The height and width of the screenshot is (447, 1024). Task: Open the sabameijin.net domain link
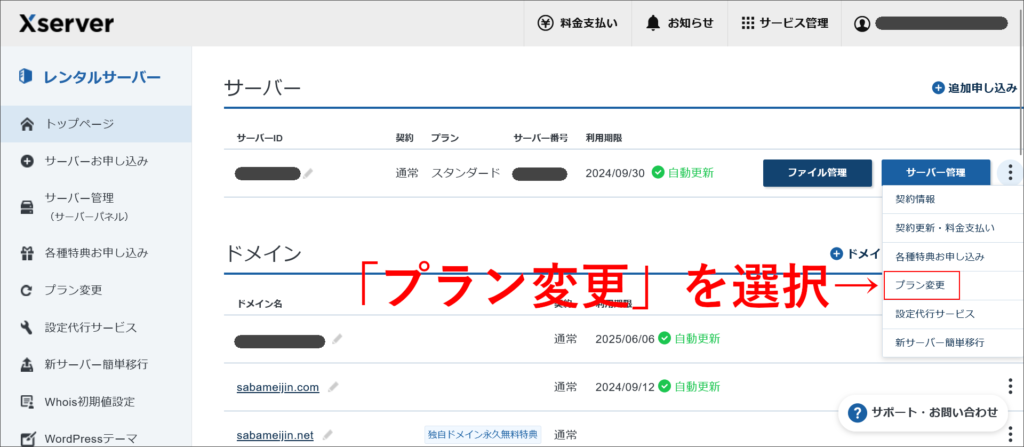point(275,435)
